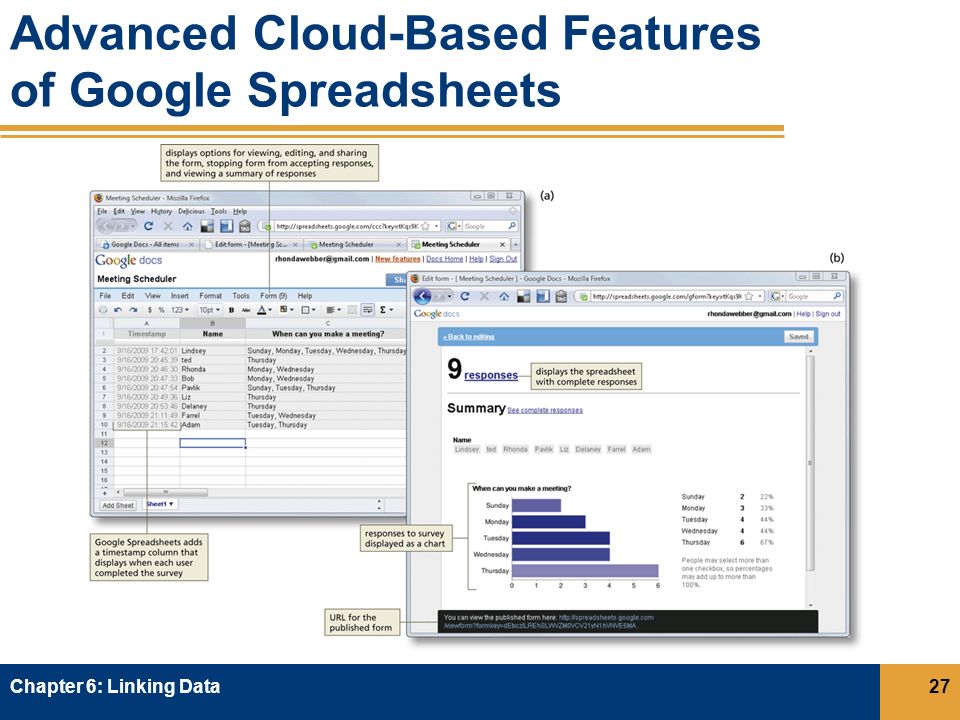
Task: Open search engine dropdown in Meeting Scheduler window
Action: (x=452, y=226)
